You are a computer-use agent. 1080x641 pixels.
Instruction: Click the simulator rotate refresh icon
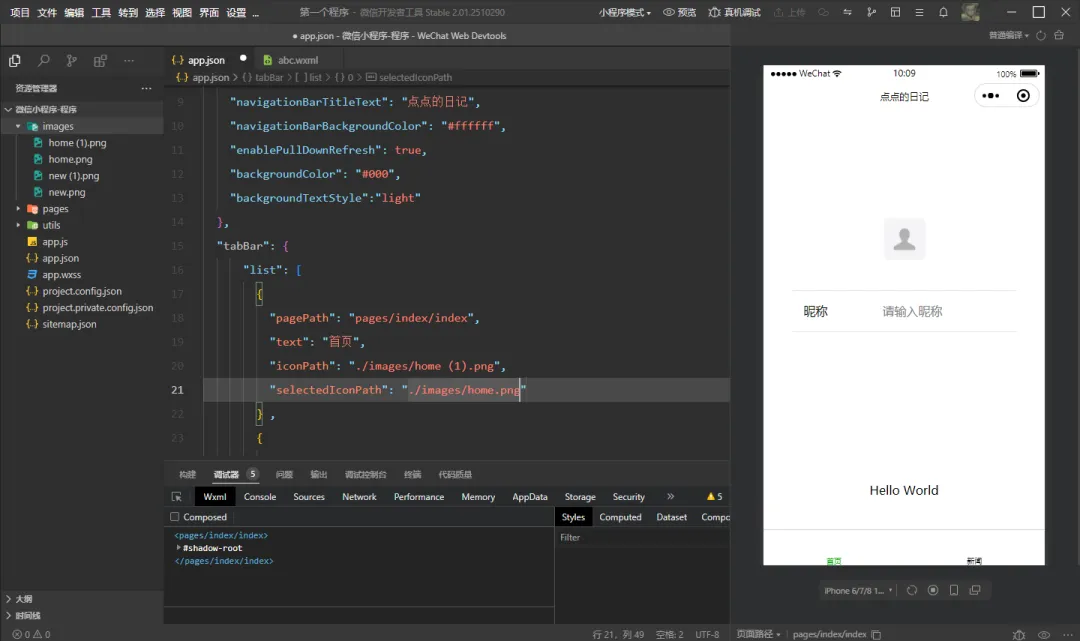tap(912, 591)
